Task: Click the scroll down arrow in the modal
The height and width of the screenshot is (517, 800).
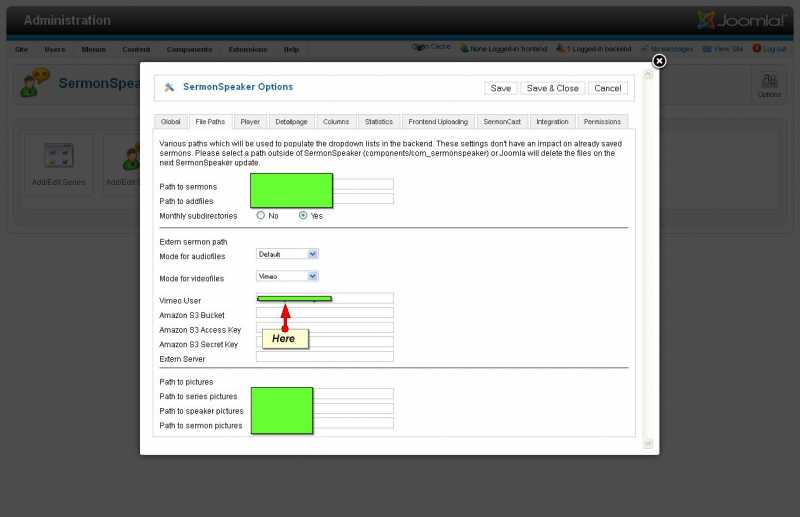Action: [648, 444]
